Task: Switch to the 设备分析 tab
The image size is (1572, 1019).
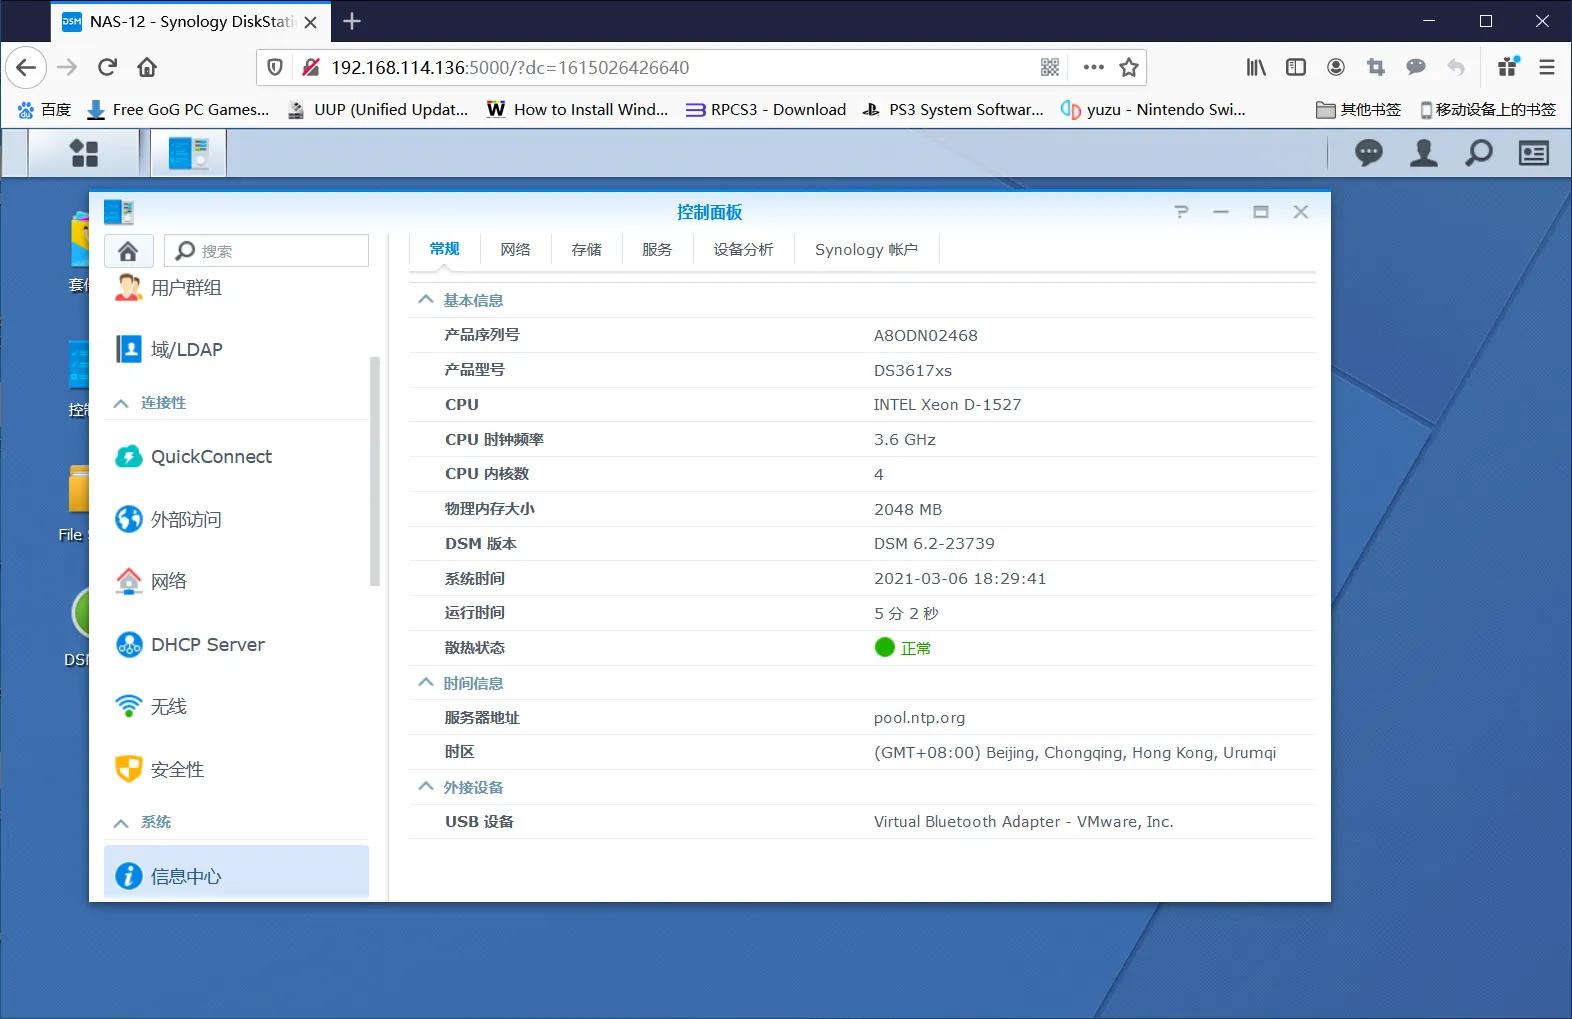Action: coord(743,249)
